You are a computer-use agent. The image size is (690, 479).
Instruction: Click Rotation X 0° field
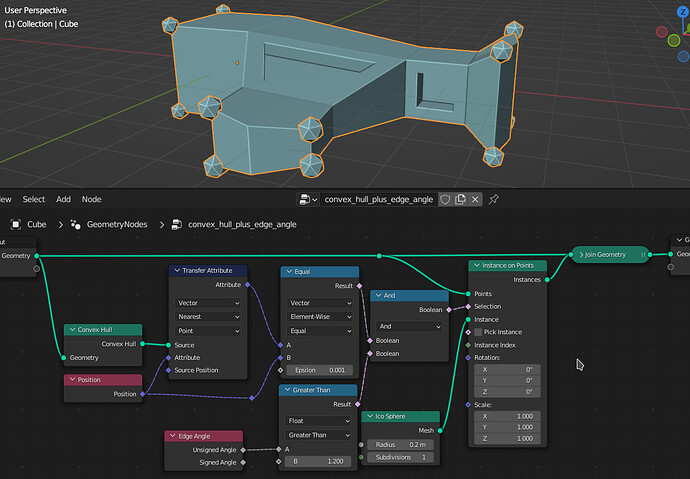[507, 369]
